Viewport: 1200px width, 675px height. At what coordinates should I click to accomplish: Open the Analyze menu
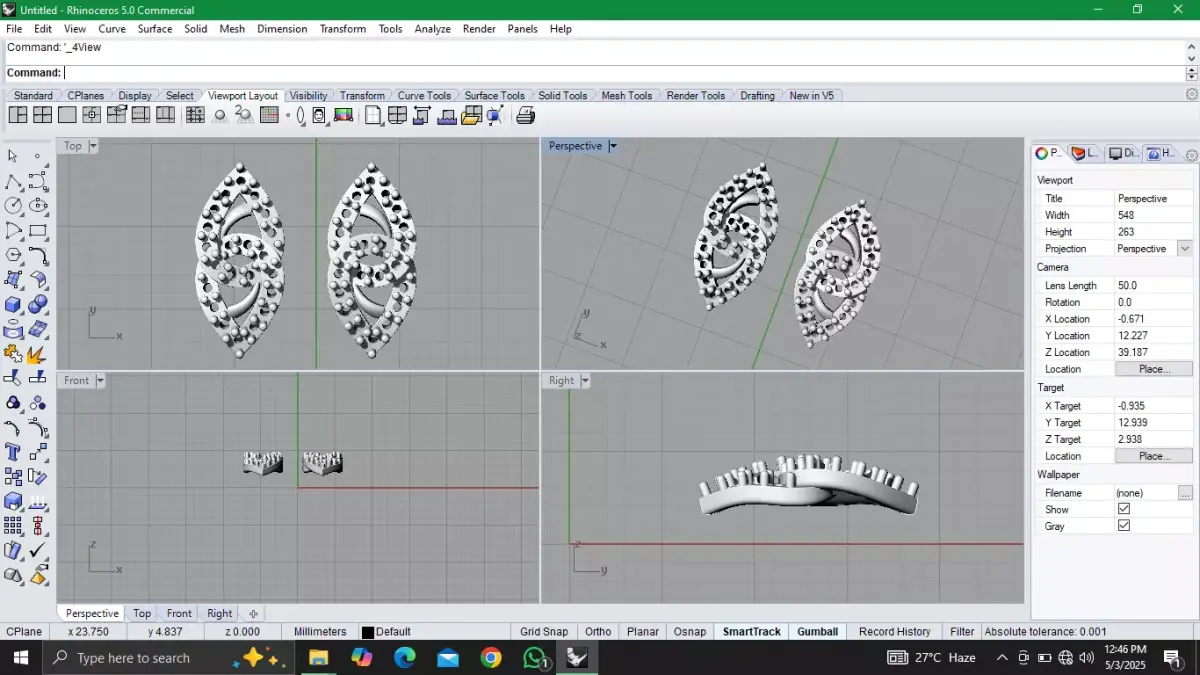[x=432, y=29]
